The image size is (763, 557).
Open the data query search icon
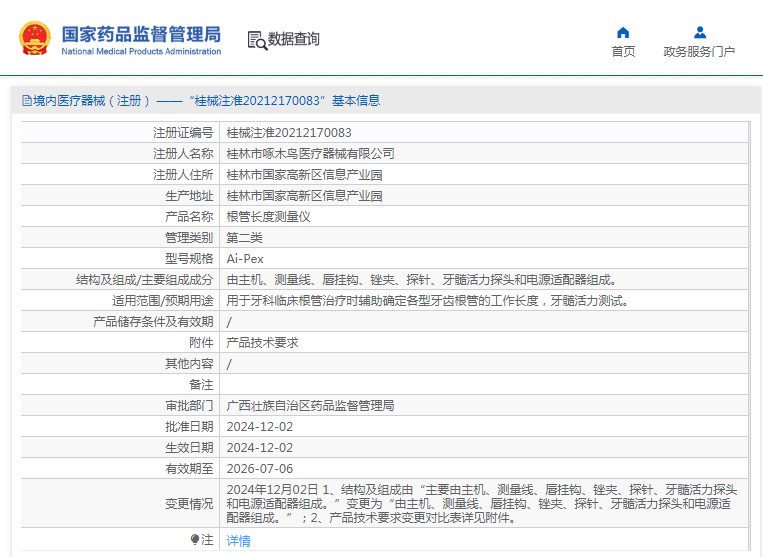pos(257,40)
